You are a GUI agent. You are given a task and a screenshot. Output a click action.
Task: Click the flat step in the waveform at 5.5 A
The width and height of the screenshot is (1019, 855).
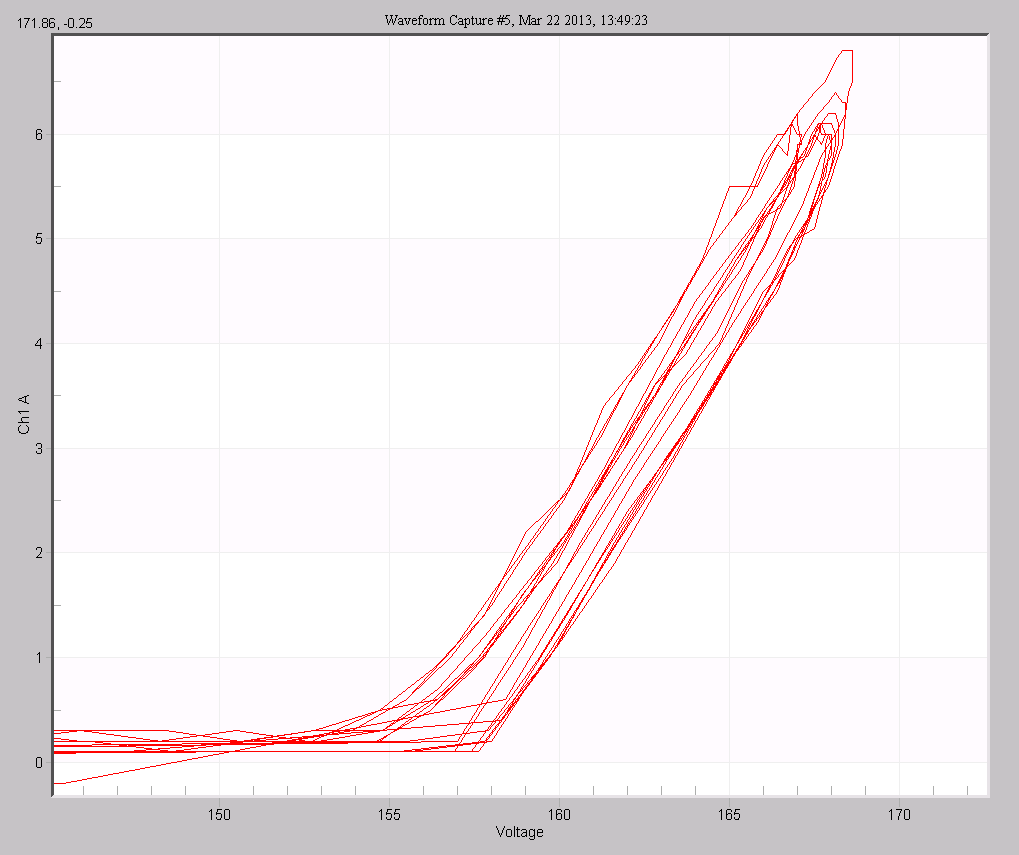coord(742,186)
